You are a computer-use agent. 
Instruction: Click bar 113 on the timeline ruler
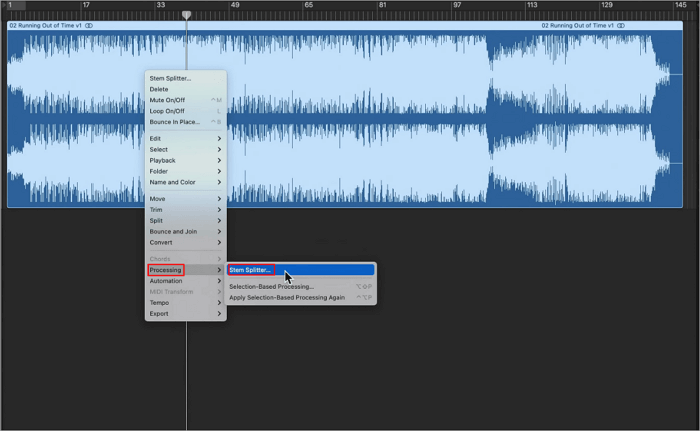coord(531,6)
